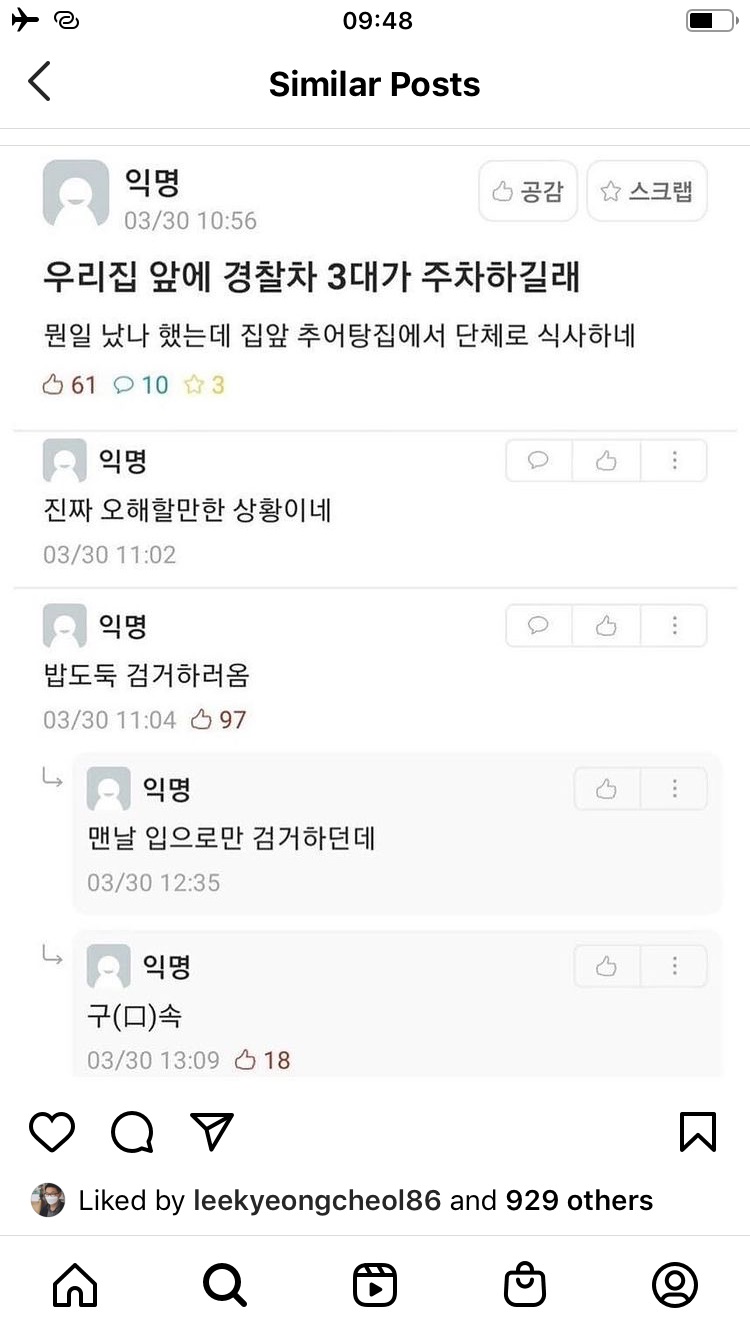Go to the Home tab
This screenshot has width=750, height=1334.
coord(75,1285)
